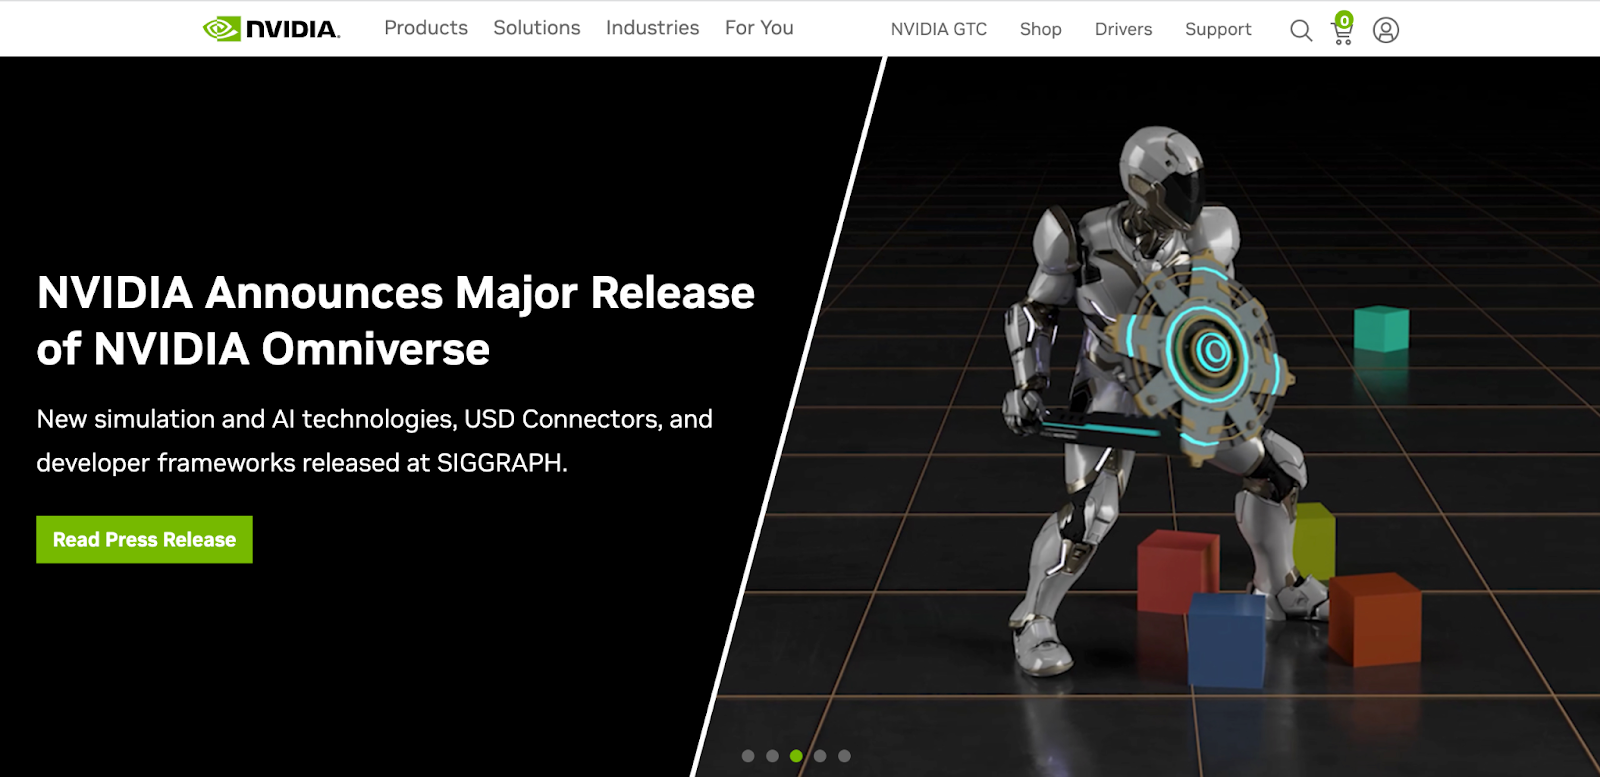Open the For You menu
This screenshot has width=1600, height=777.
click(759, 28)
